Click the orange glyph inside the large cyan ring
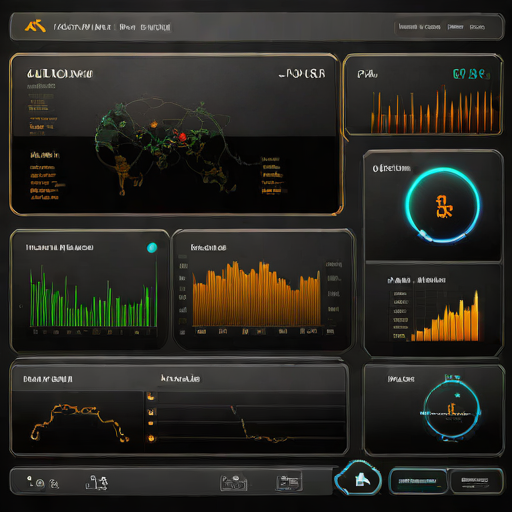 (444, 207)
